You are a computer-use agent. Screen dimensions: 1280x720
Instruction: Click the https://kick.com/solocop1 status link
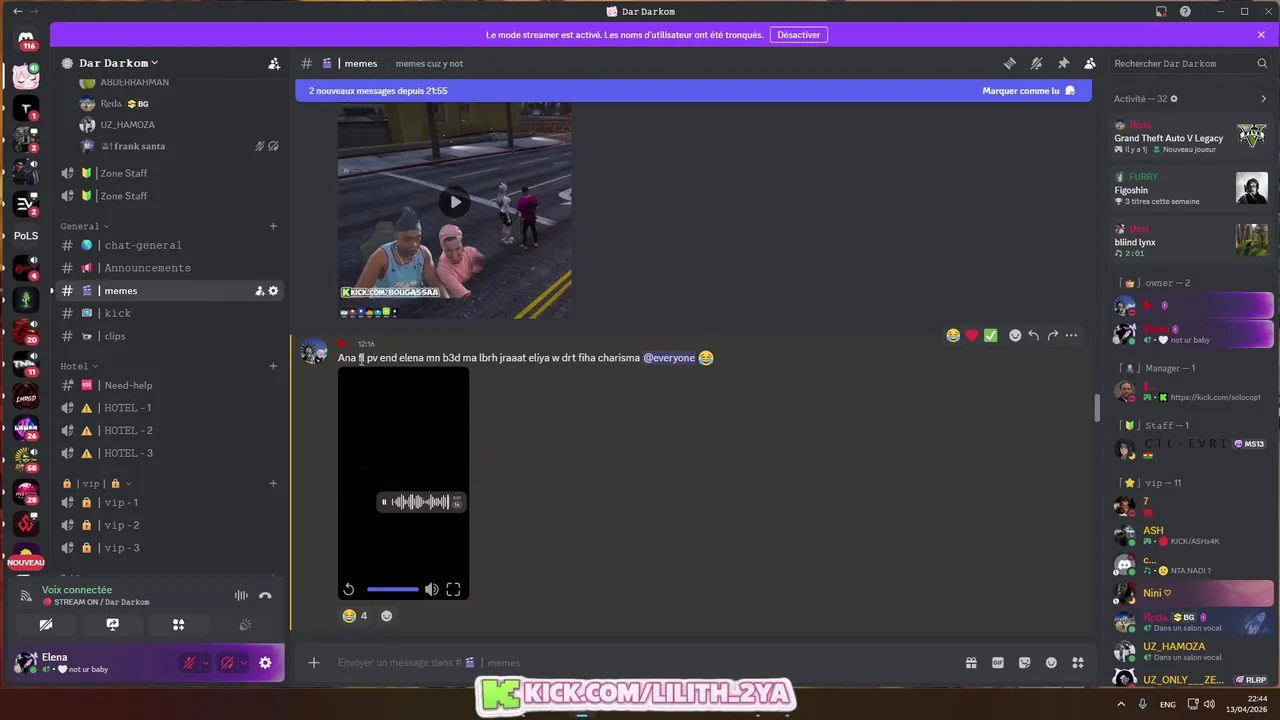tap(1215, 397)
